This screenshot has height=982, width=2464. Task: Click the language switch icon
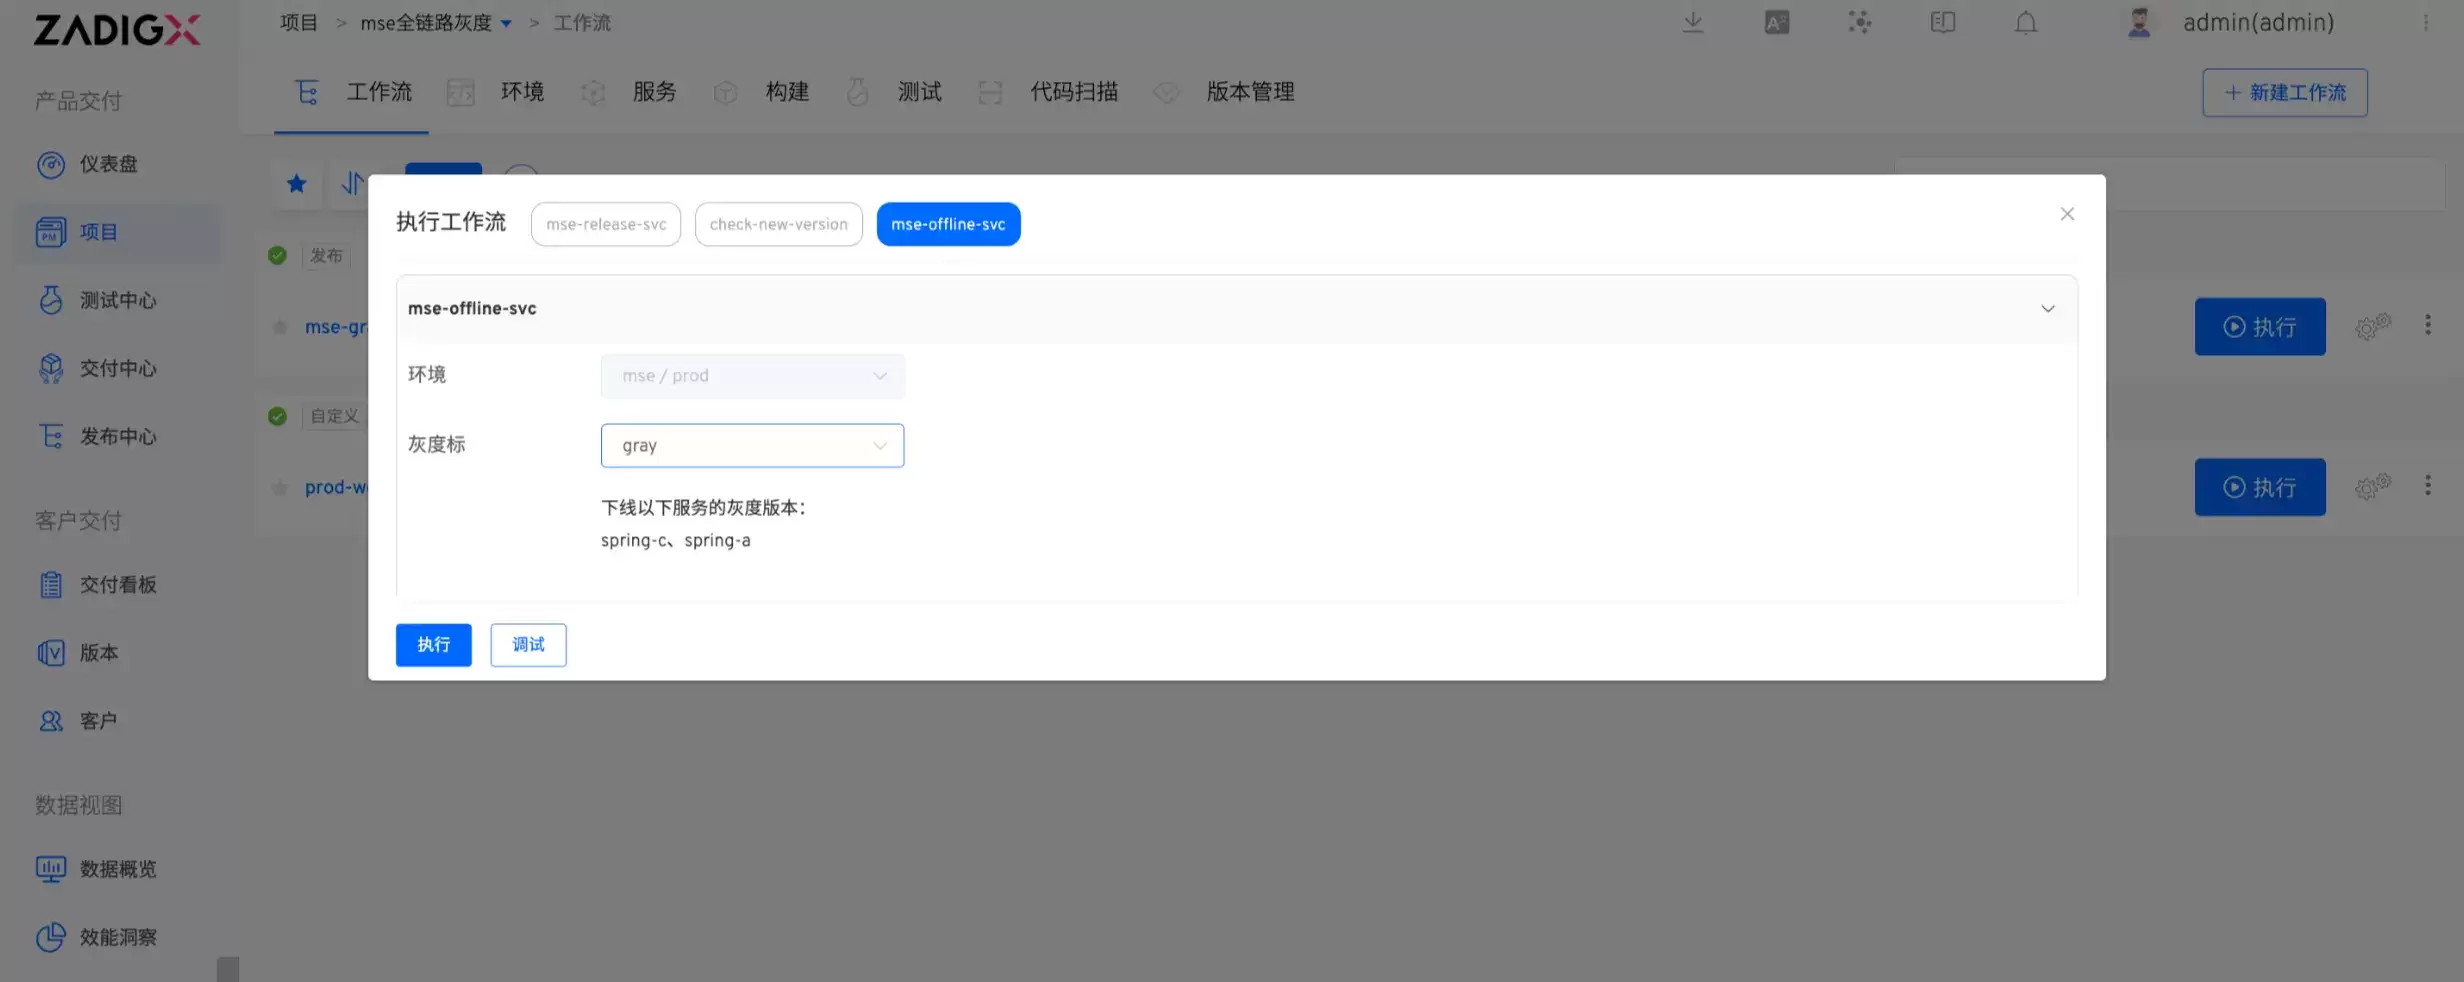point(1776,22)
